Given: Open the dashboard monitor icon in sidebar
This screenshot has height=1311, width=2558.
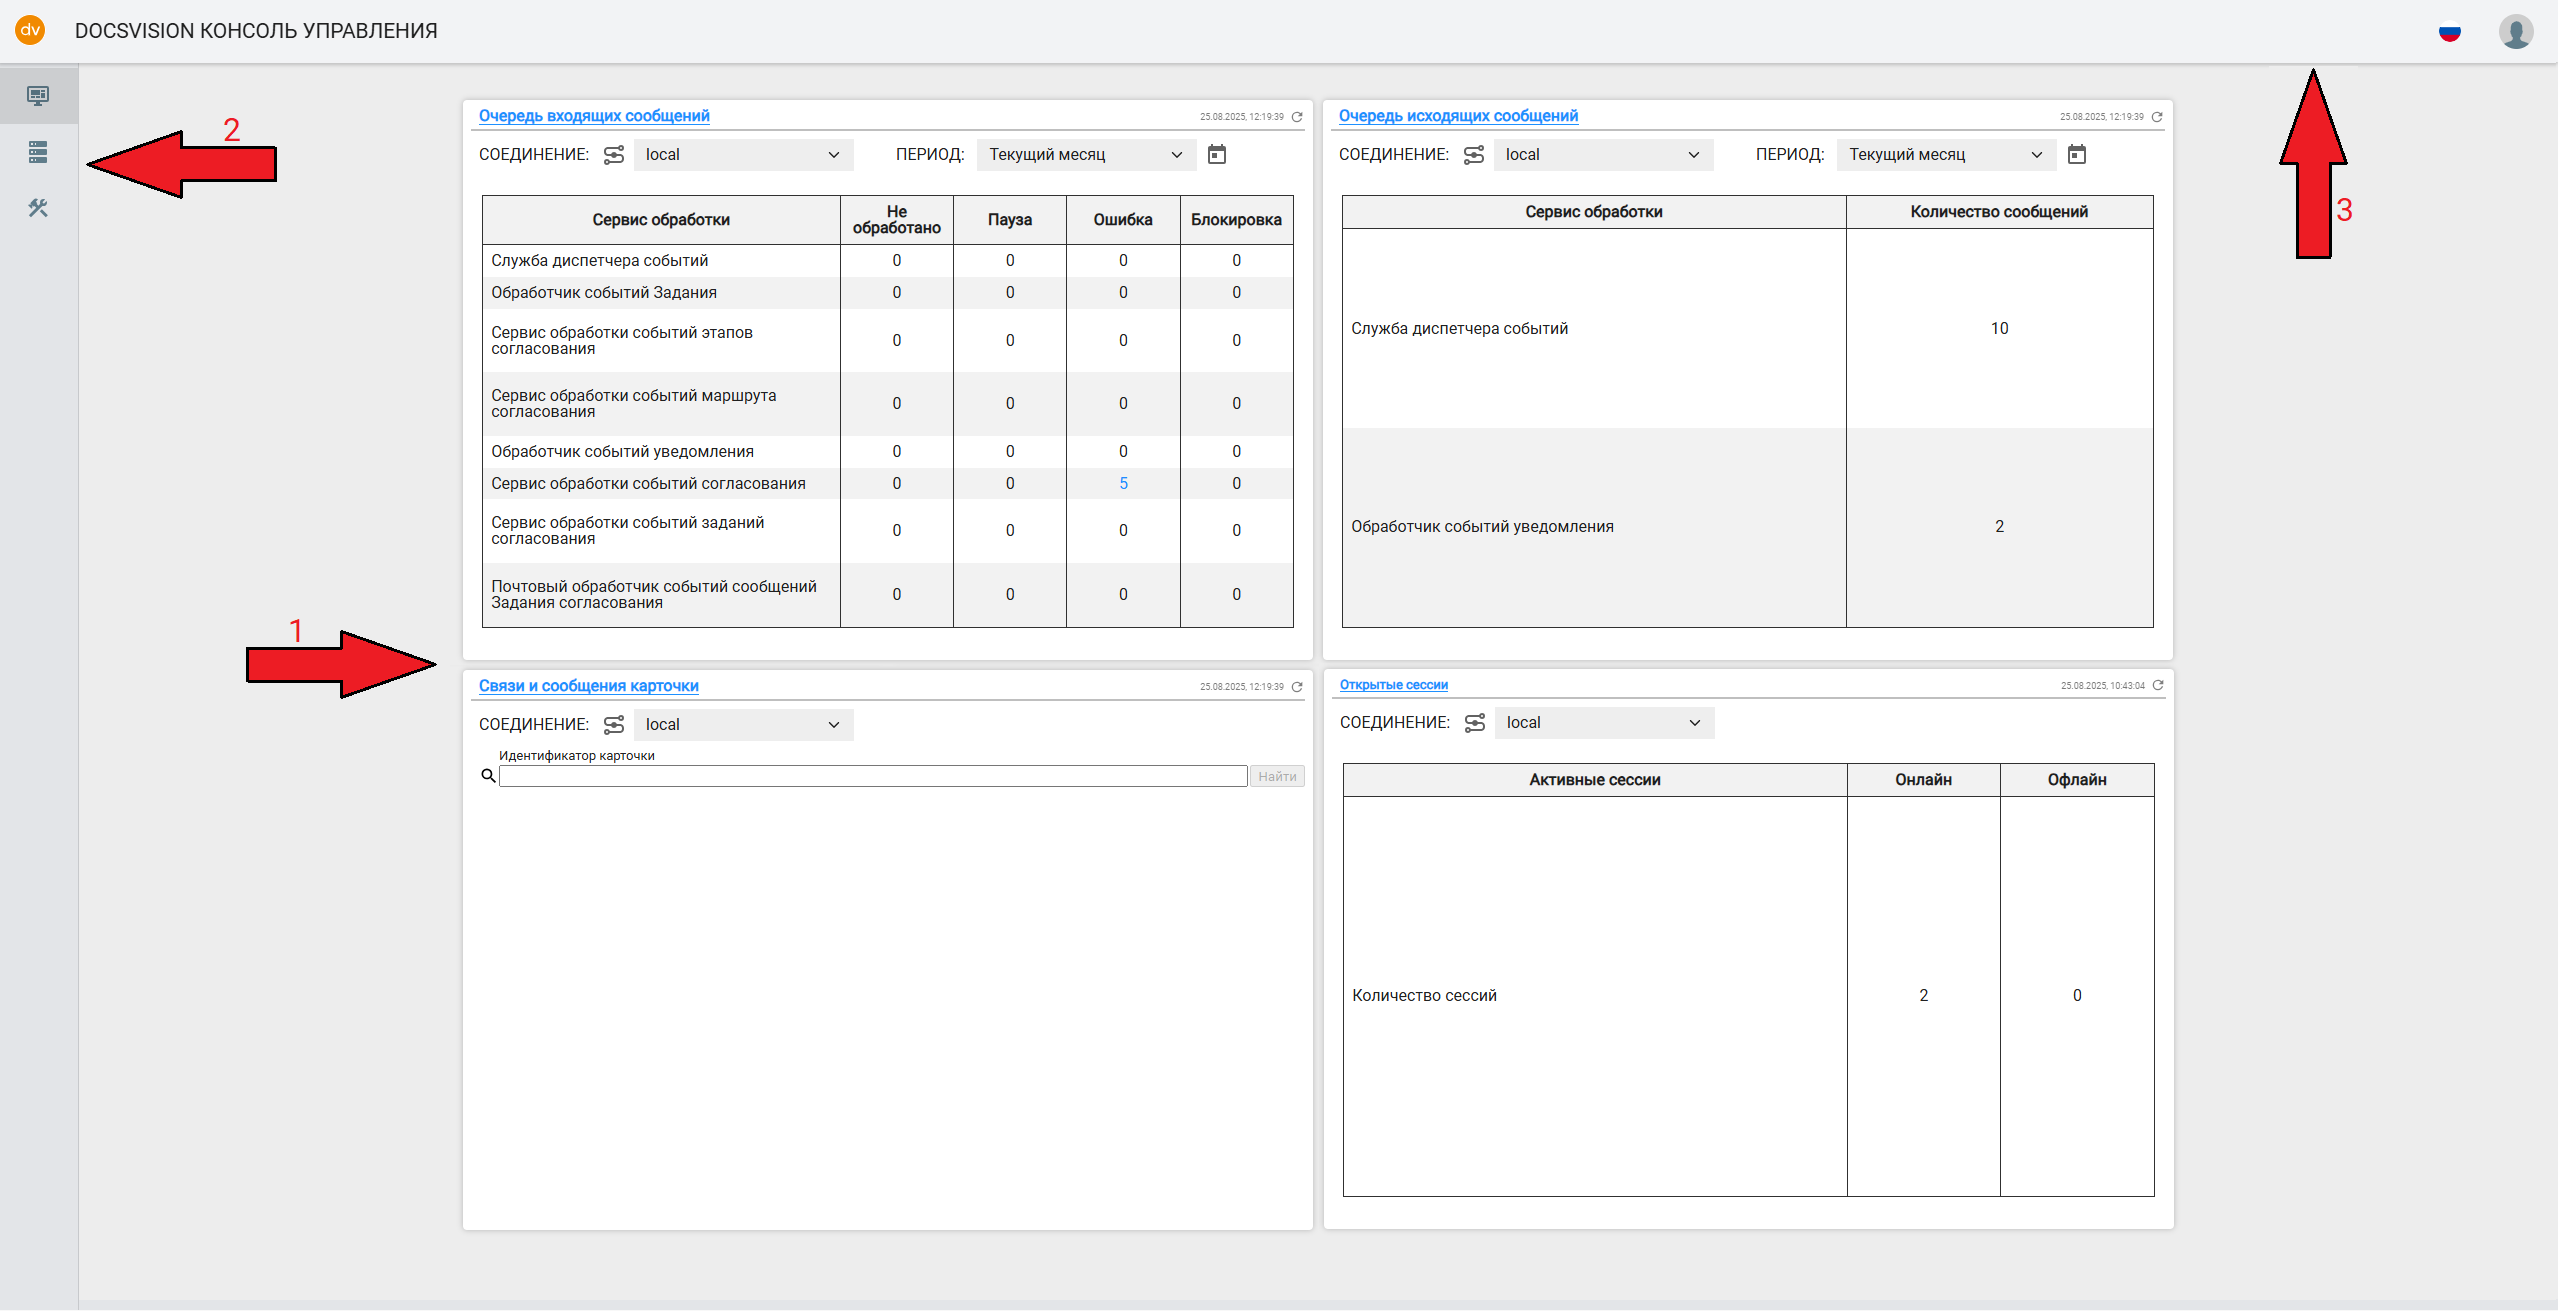Looking at the screenshot, I should [38, 96].
